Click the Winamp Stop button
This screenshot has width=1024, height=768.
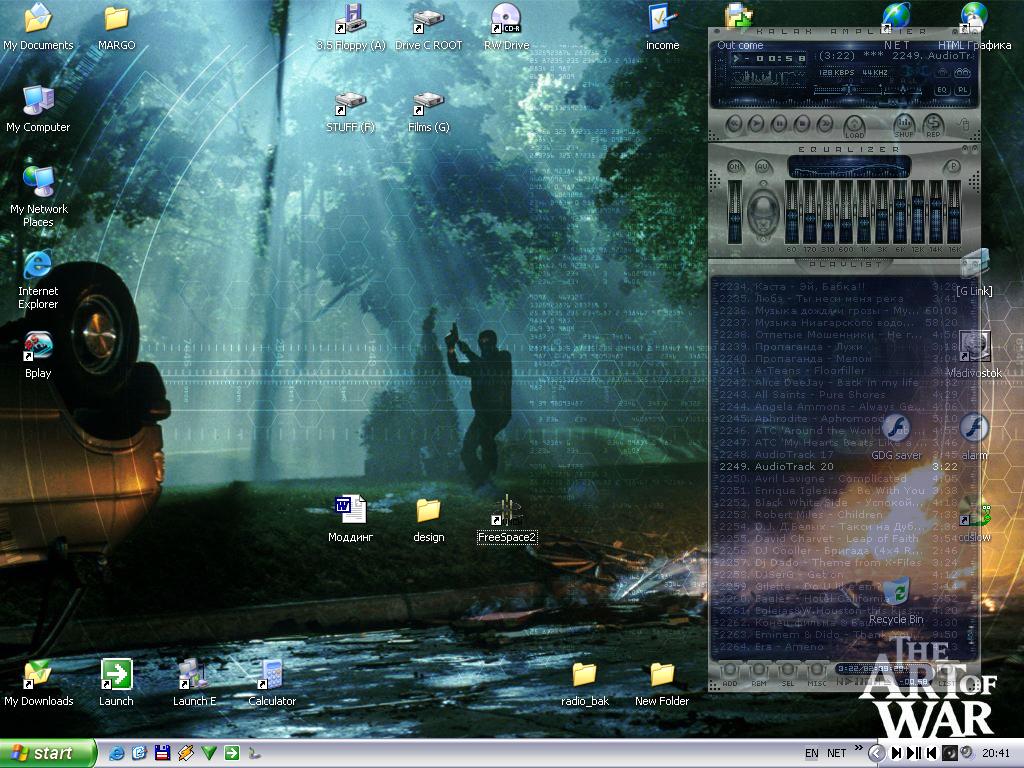802,123
